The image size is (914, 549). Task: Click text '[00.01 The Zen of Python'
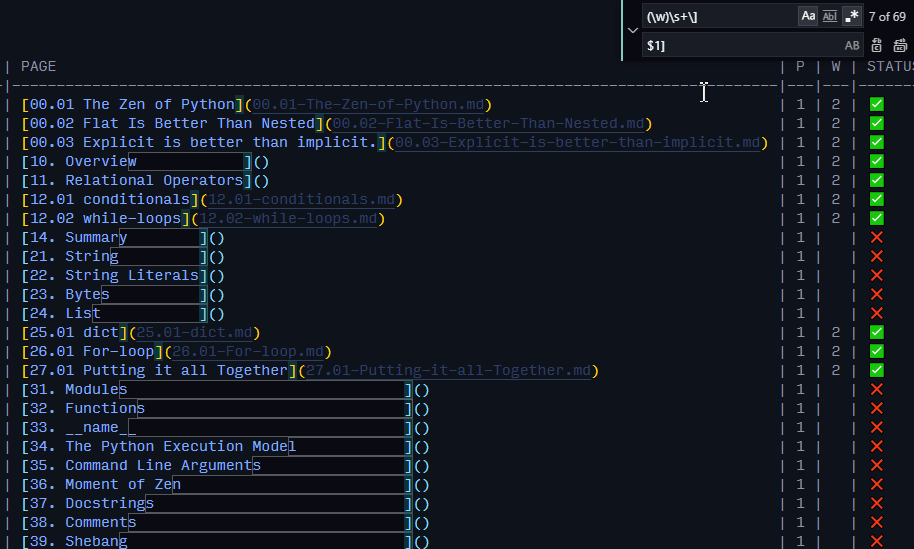(128, 105)
